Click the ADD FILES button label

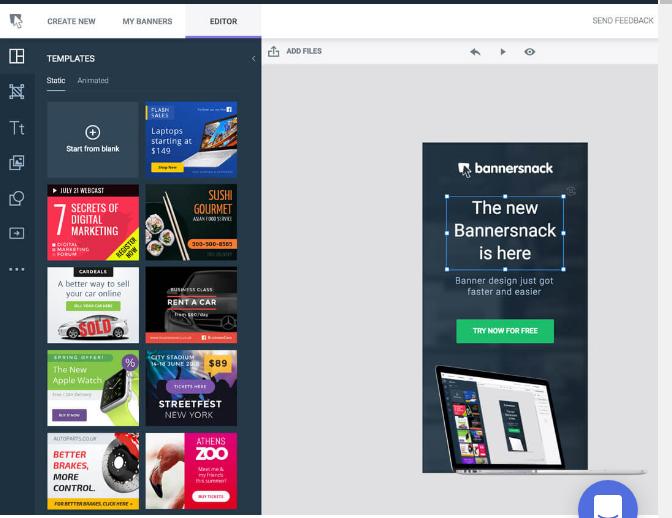304,51
